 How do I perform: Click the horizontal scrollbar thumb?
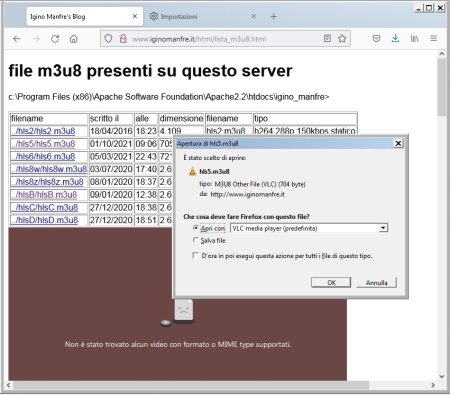tap(191, 385)
